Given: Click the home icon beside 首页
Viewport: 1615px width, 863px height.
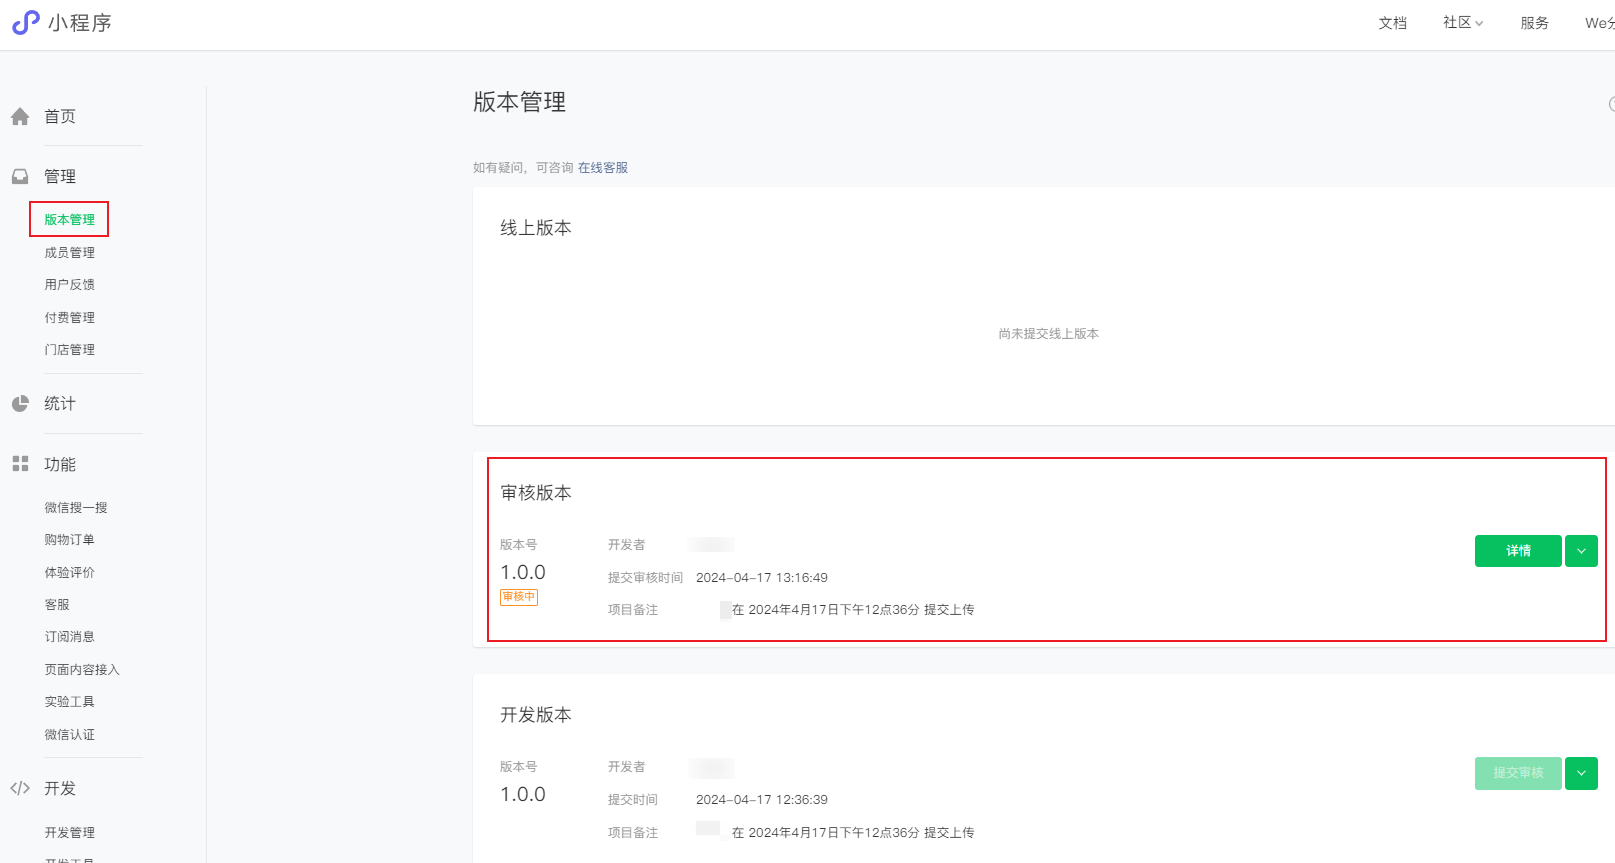Looking at the screenshot, I should click(x=20, y=117).
